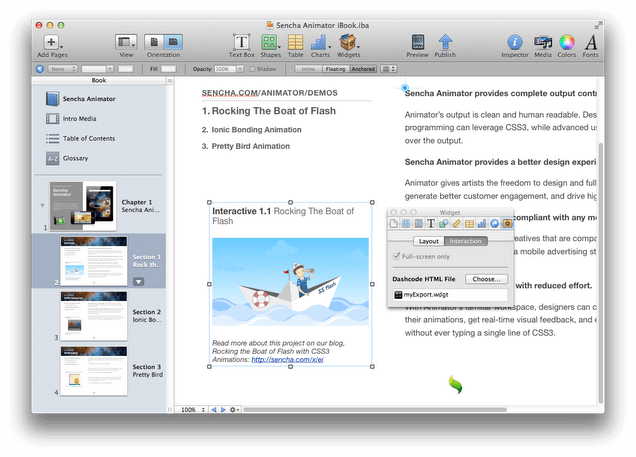This screenshot has height=457, width=636.
Task: Toggle the Shadow checkbox
Action: [252, 69]
